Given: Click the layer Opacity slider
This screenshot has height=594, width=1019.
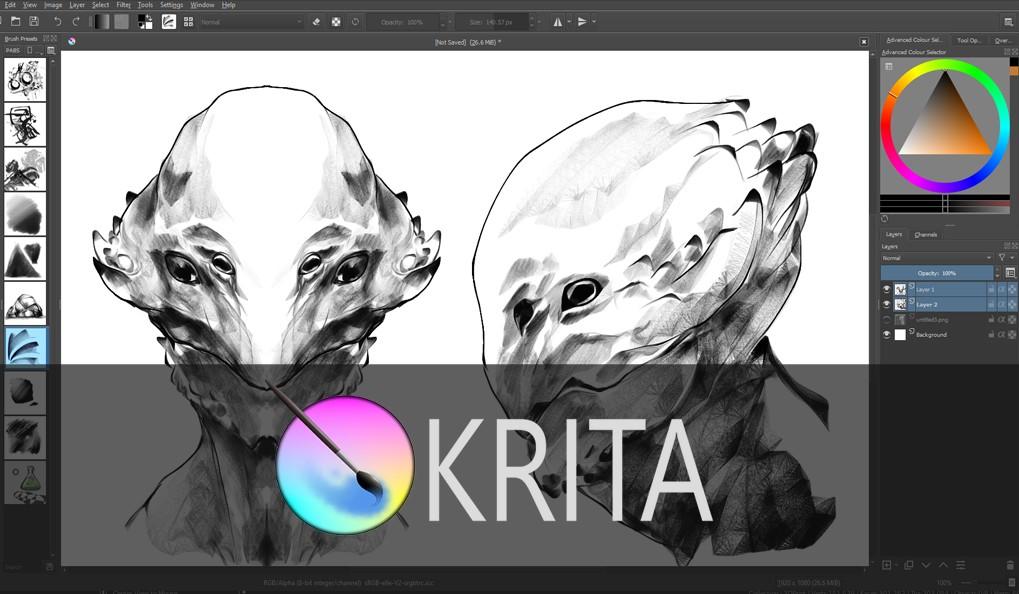Looking at the screenshot, I should coord(939,273).
